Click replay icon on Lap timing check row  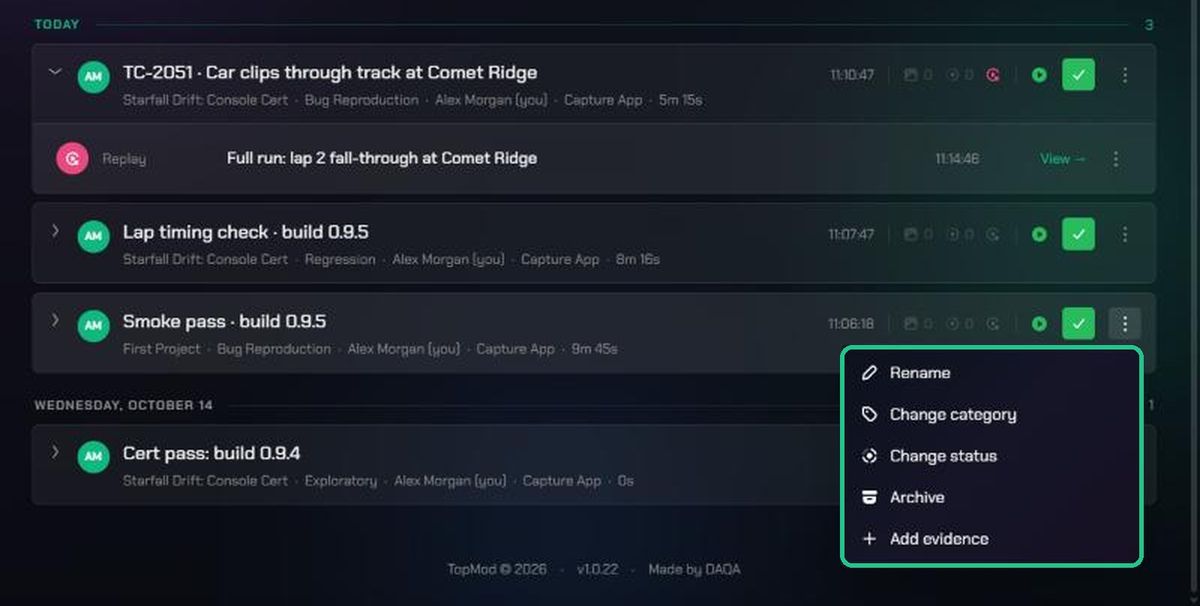click(993, 235)
